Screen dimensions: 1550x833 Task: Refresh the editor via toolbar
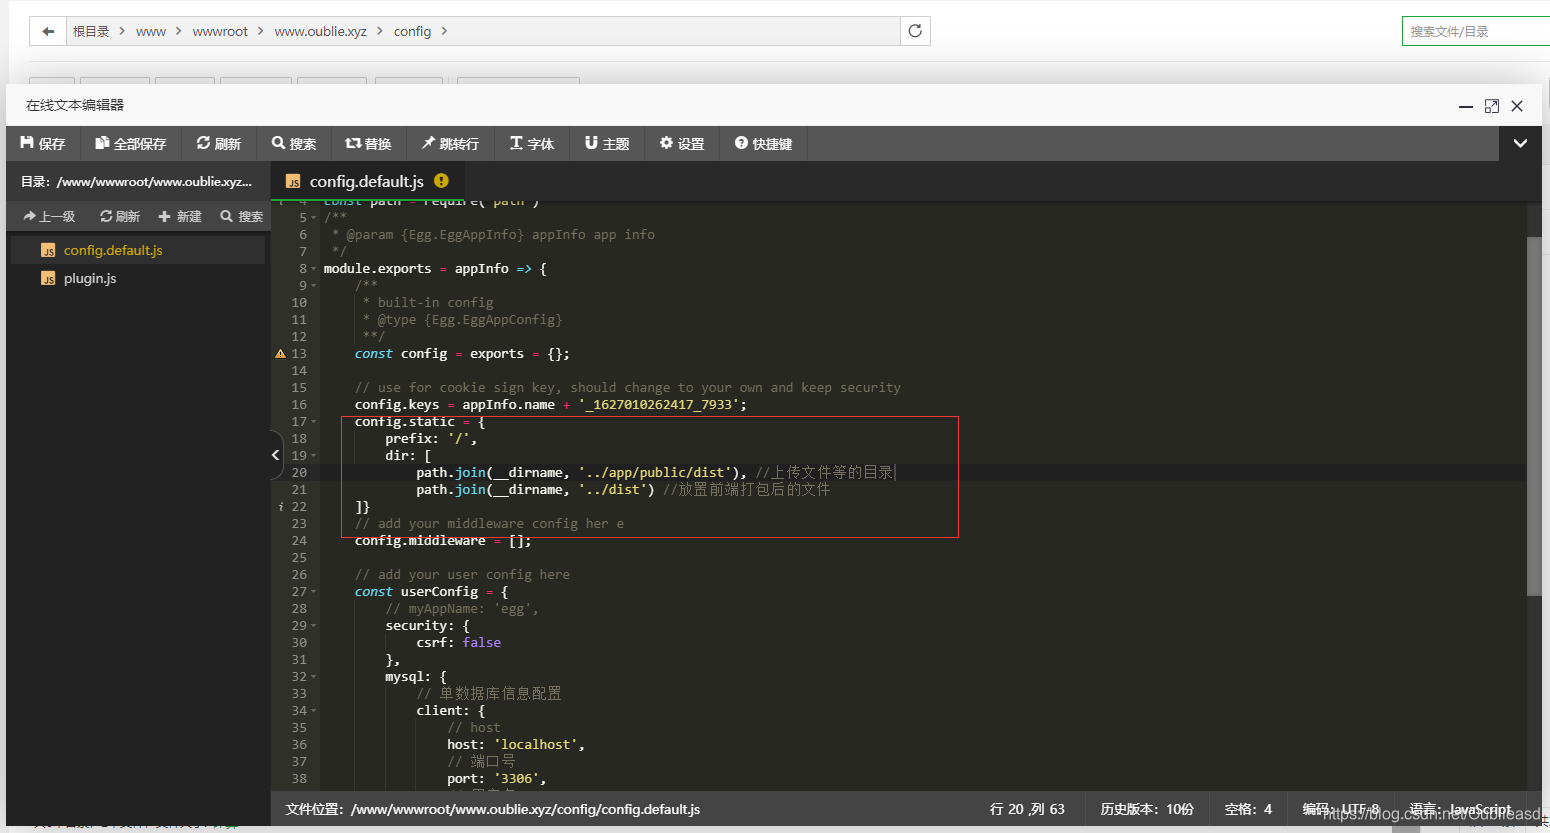(219, 144)
